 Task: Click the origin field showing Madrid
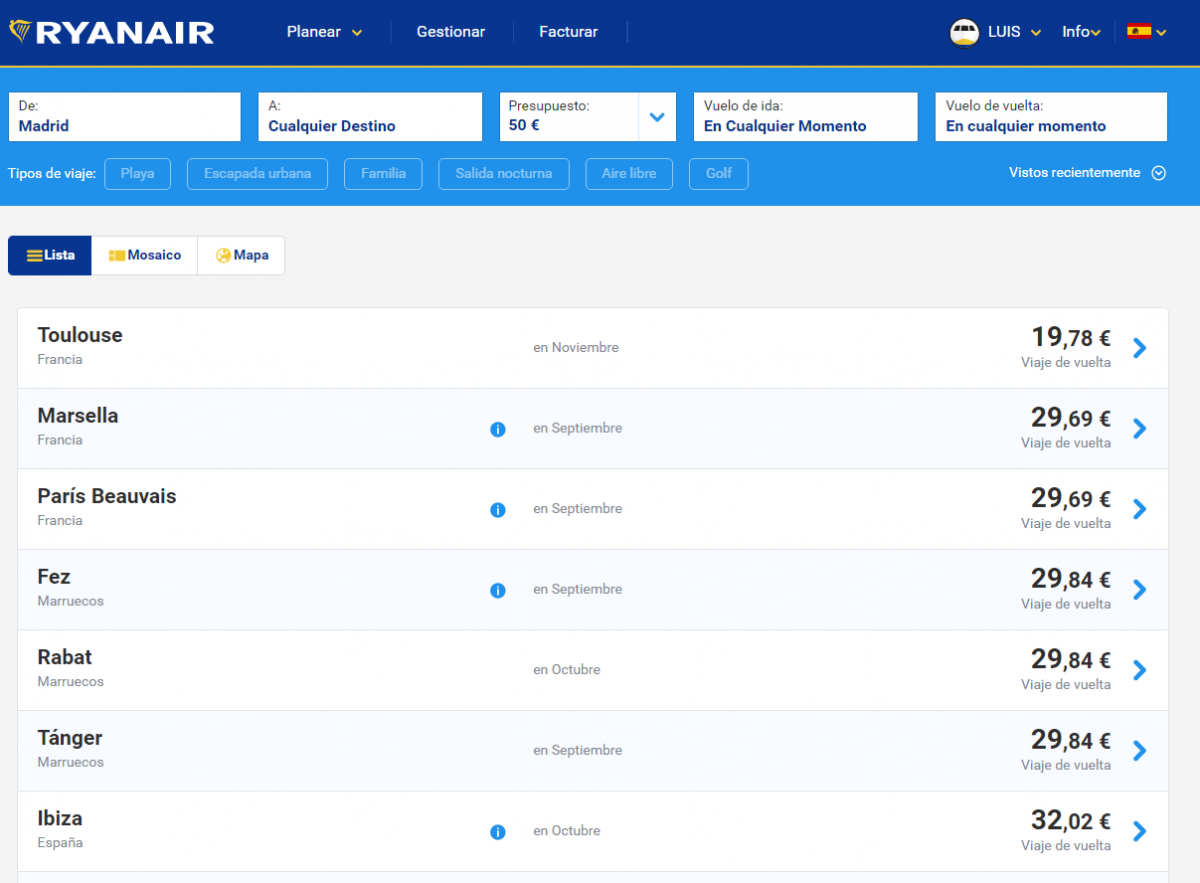pos(125,117)
